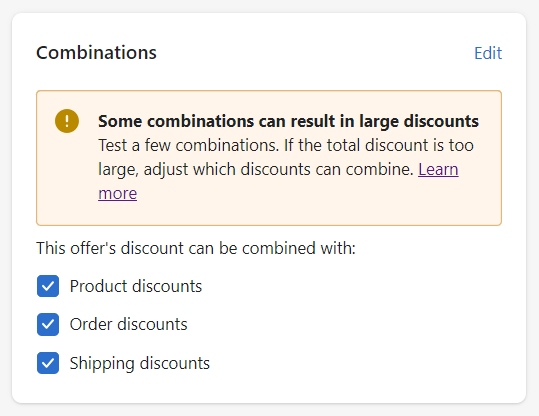Click the word 'more' in the wrapped link
This screenshot has width=539, height=416.
pyautogui.click(x=118, y=193)
